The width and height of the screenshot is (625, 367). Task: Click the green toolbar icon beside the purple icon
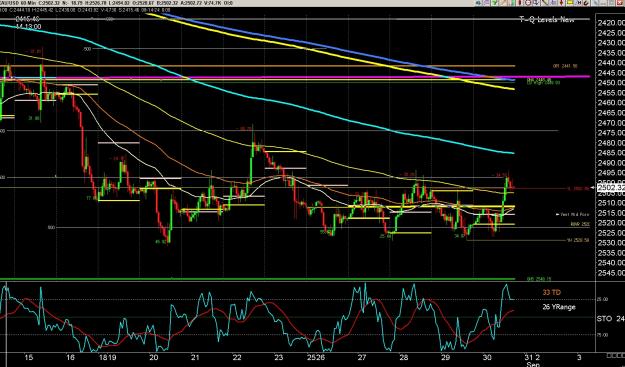494,3
